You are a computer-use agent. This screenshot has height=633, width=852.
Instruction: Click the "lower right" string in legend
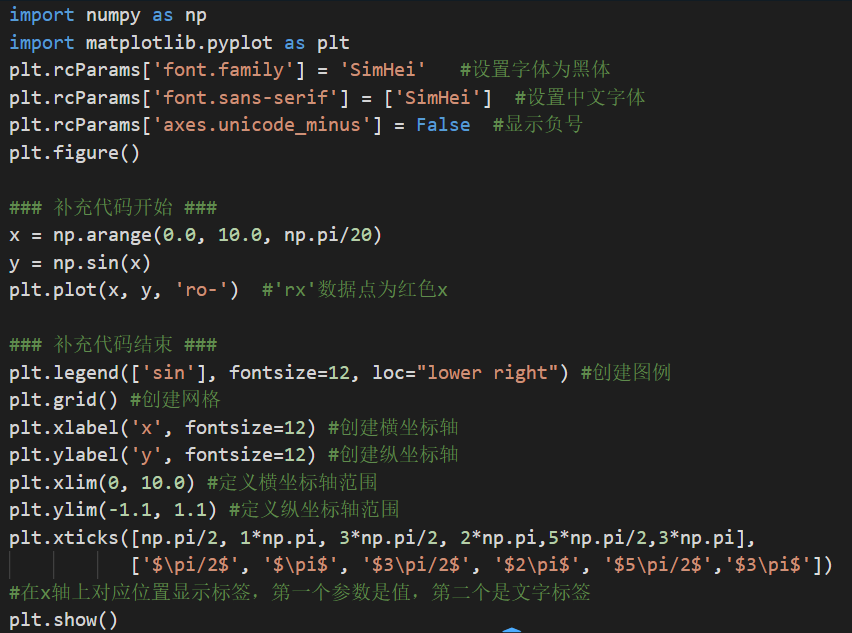tap(488, 372)
